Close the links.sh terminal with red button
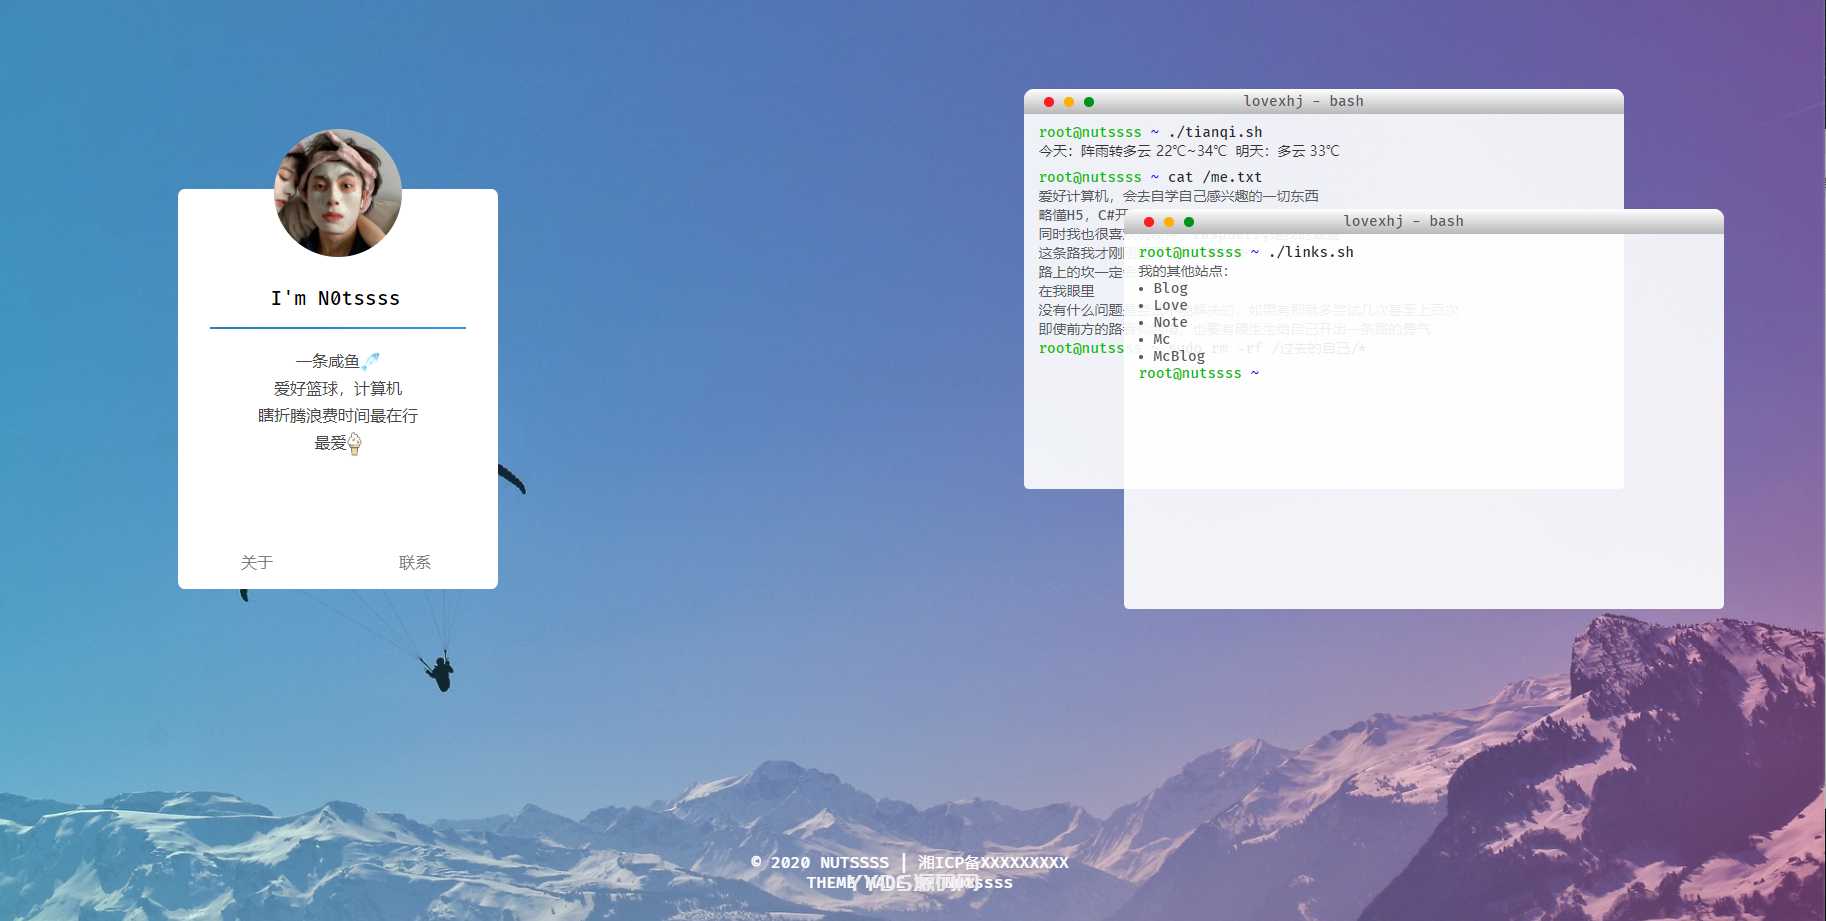This screenshot has height=921, width=1826. tap(1149, 222)
